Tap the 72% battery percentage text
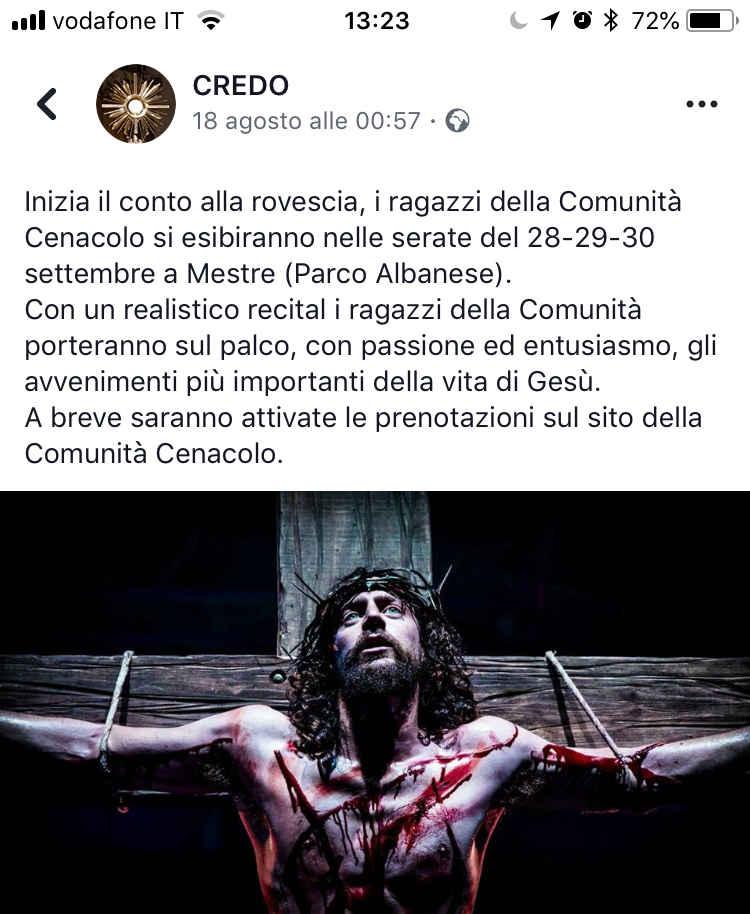This screenshot has height=914, width=750. pyautogui.click(x=656, y=21)
